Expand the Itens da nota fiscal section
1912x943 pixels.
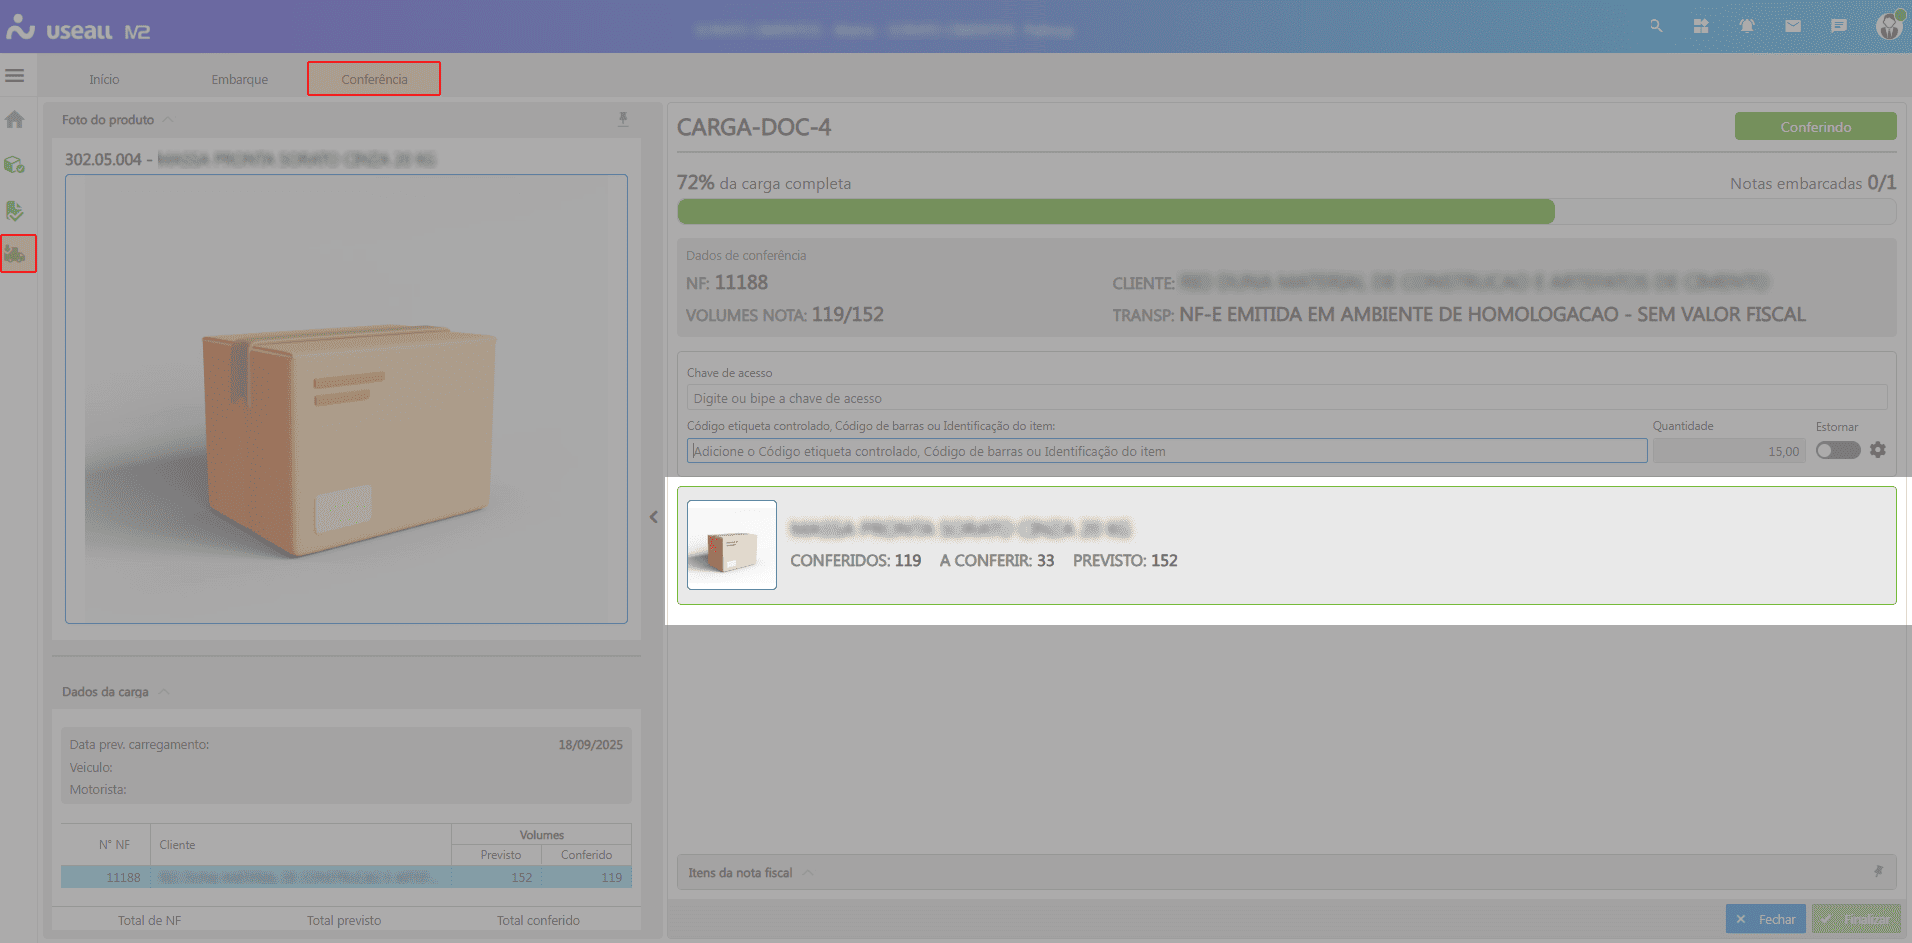coord(808,873)
